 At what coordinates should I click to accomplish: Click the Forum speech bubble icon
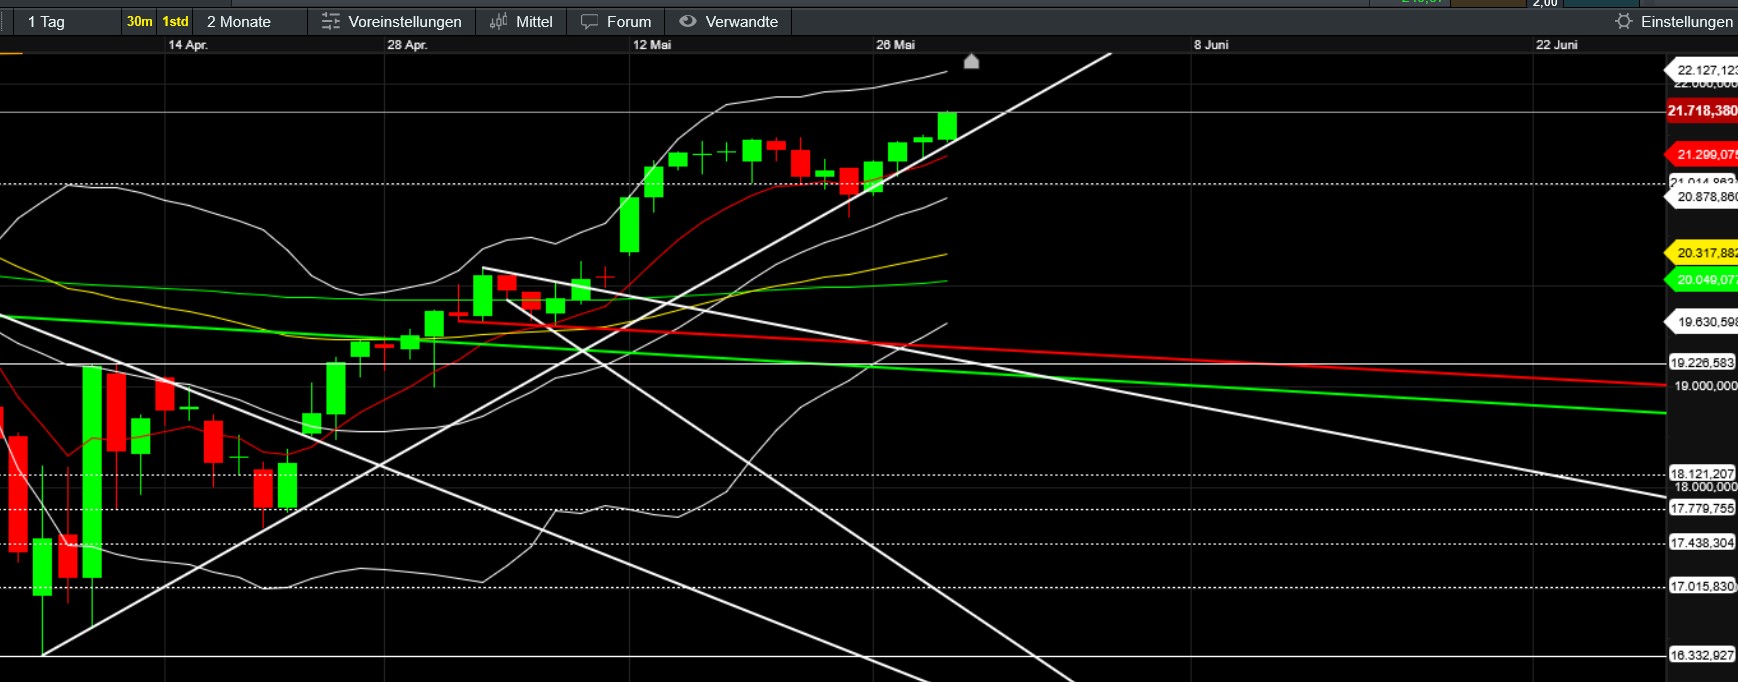590,21
